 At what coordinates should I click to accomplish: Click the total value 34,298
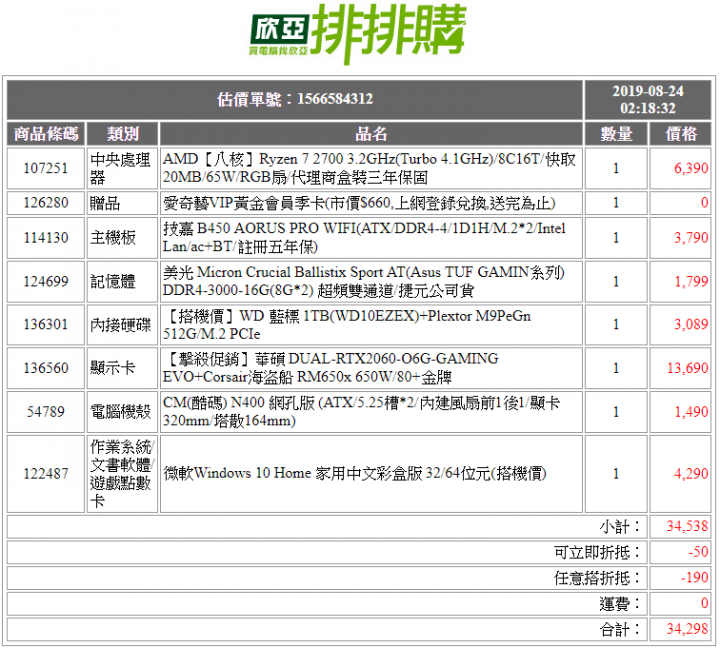pyautogui.click(x=688, y=629)
